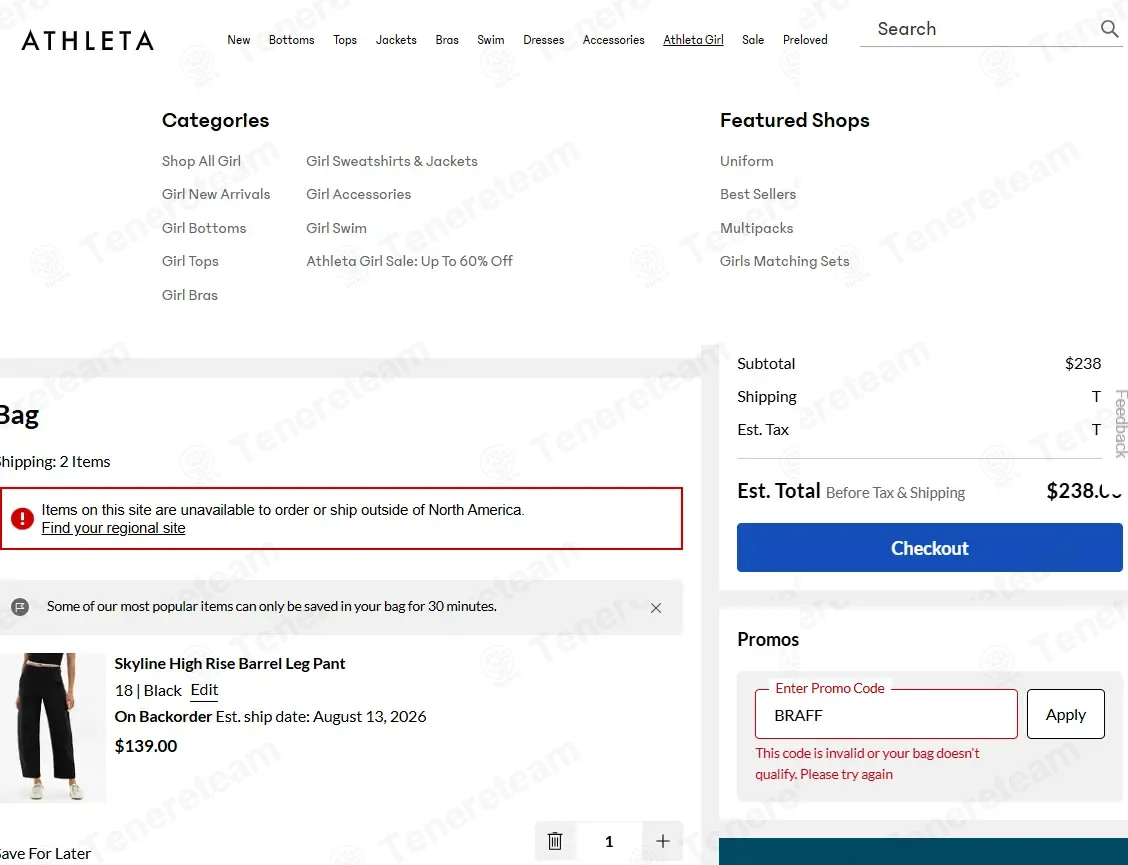Click the Categories heading
This screenshot has width=1128, height=865.
pyautogui.click(x=215, y=120)
